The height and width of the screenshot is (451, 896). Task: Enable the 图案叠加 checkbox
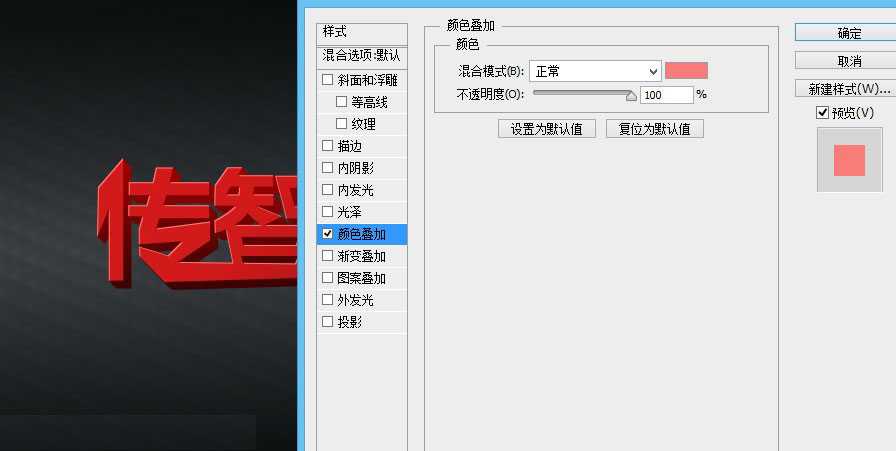click(327, 277)
